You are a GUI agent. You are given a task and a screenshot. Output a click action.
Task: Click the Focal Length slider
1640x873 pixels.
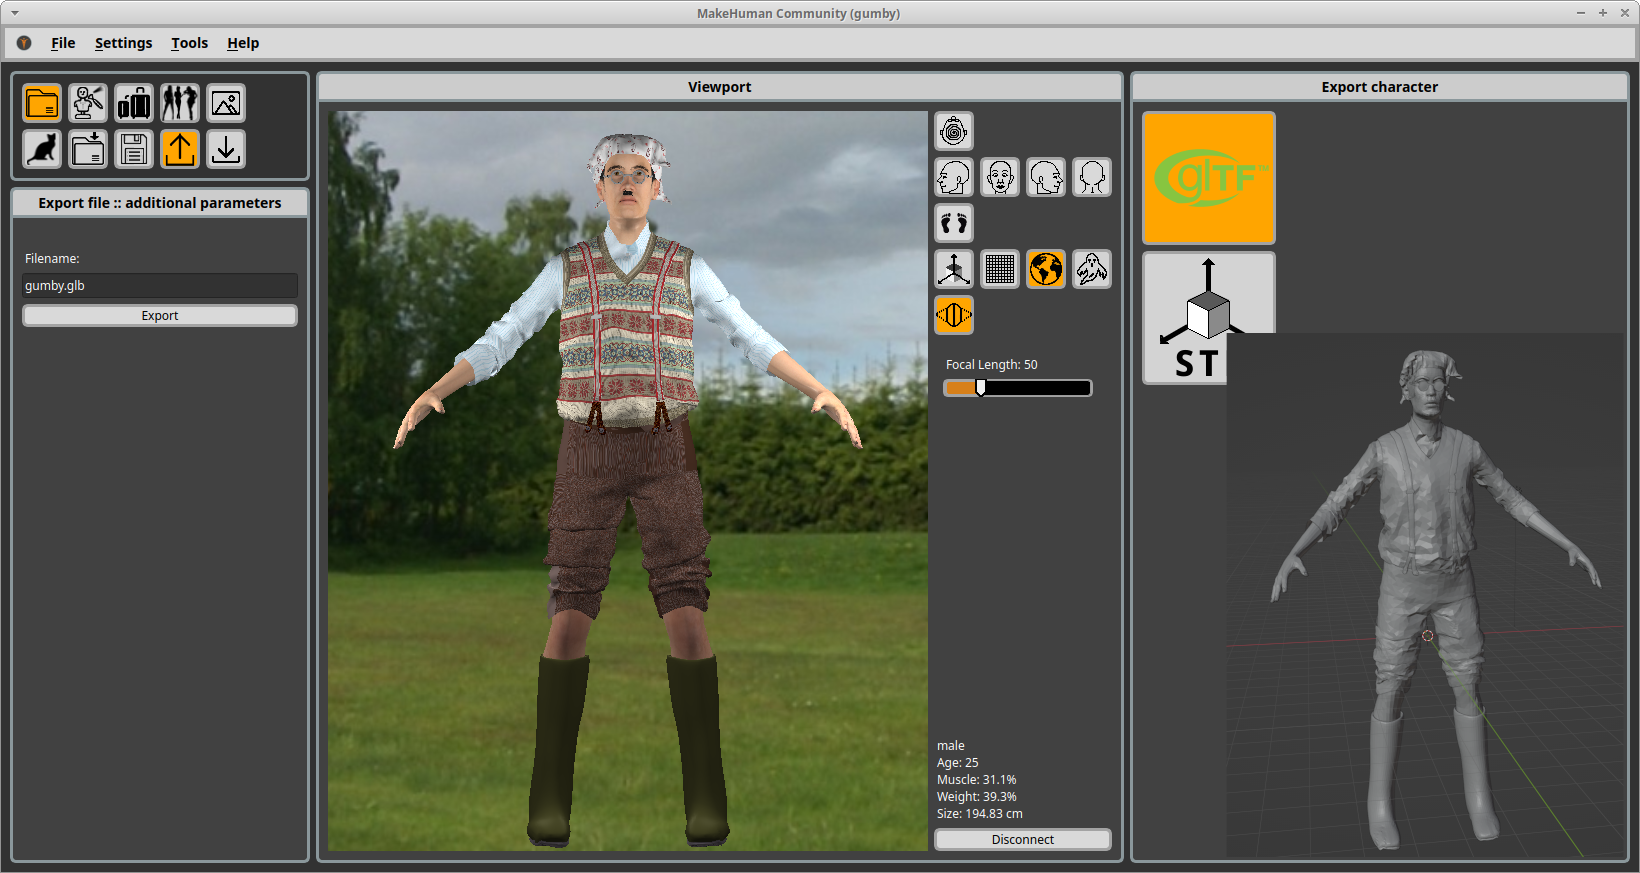tap(1017, 388)
